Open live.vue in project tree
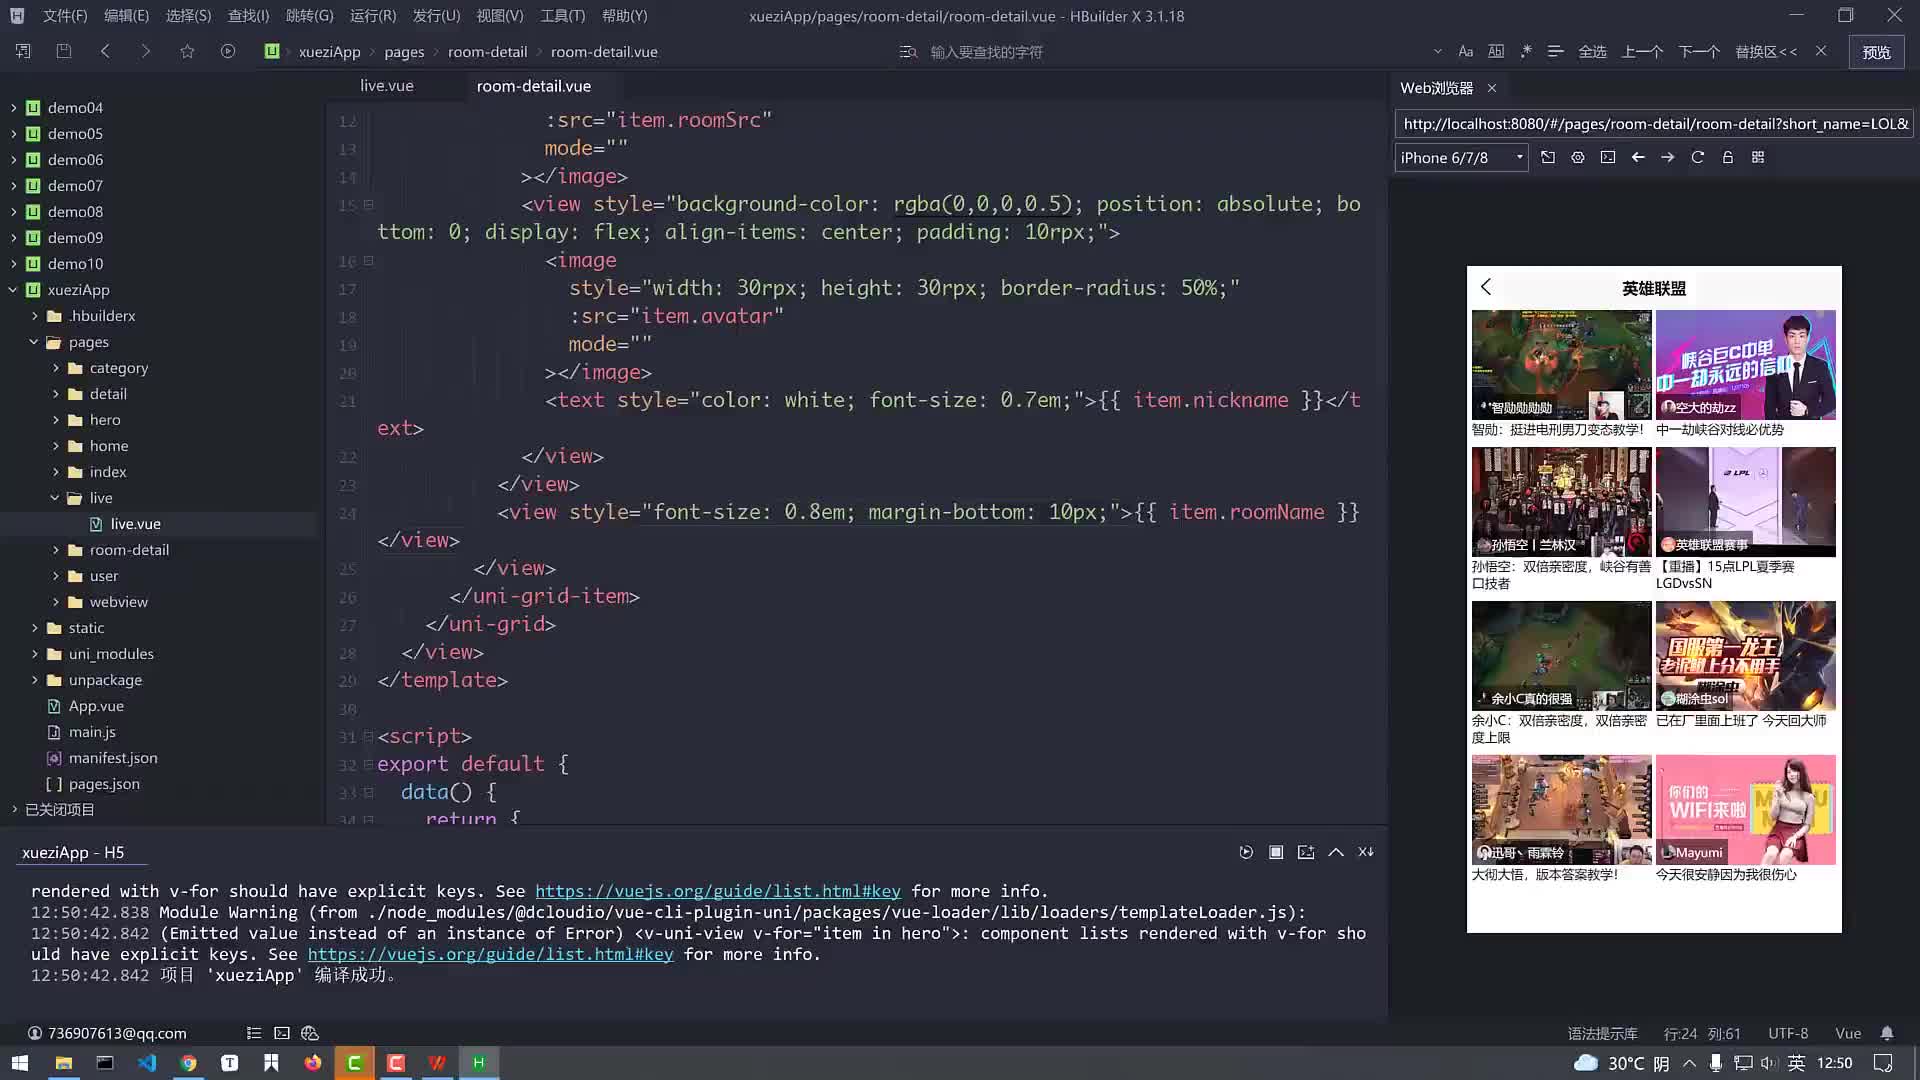This screenshot has width=1920, height=1080. point(135,524)
